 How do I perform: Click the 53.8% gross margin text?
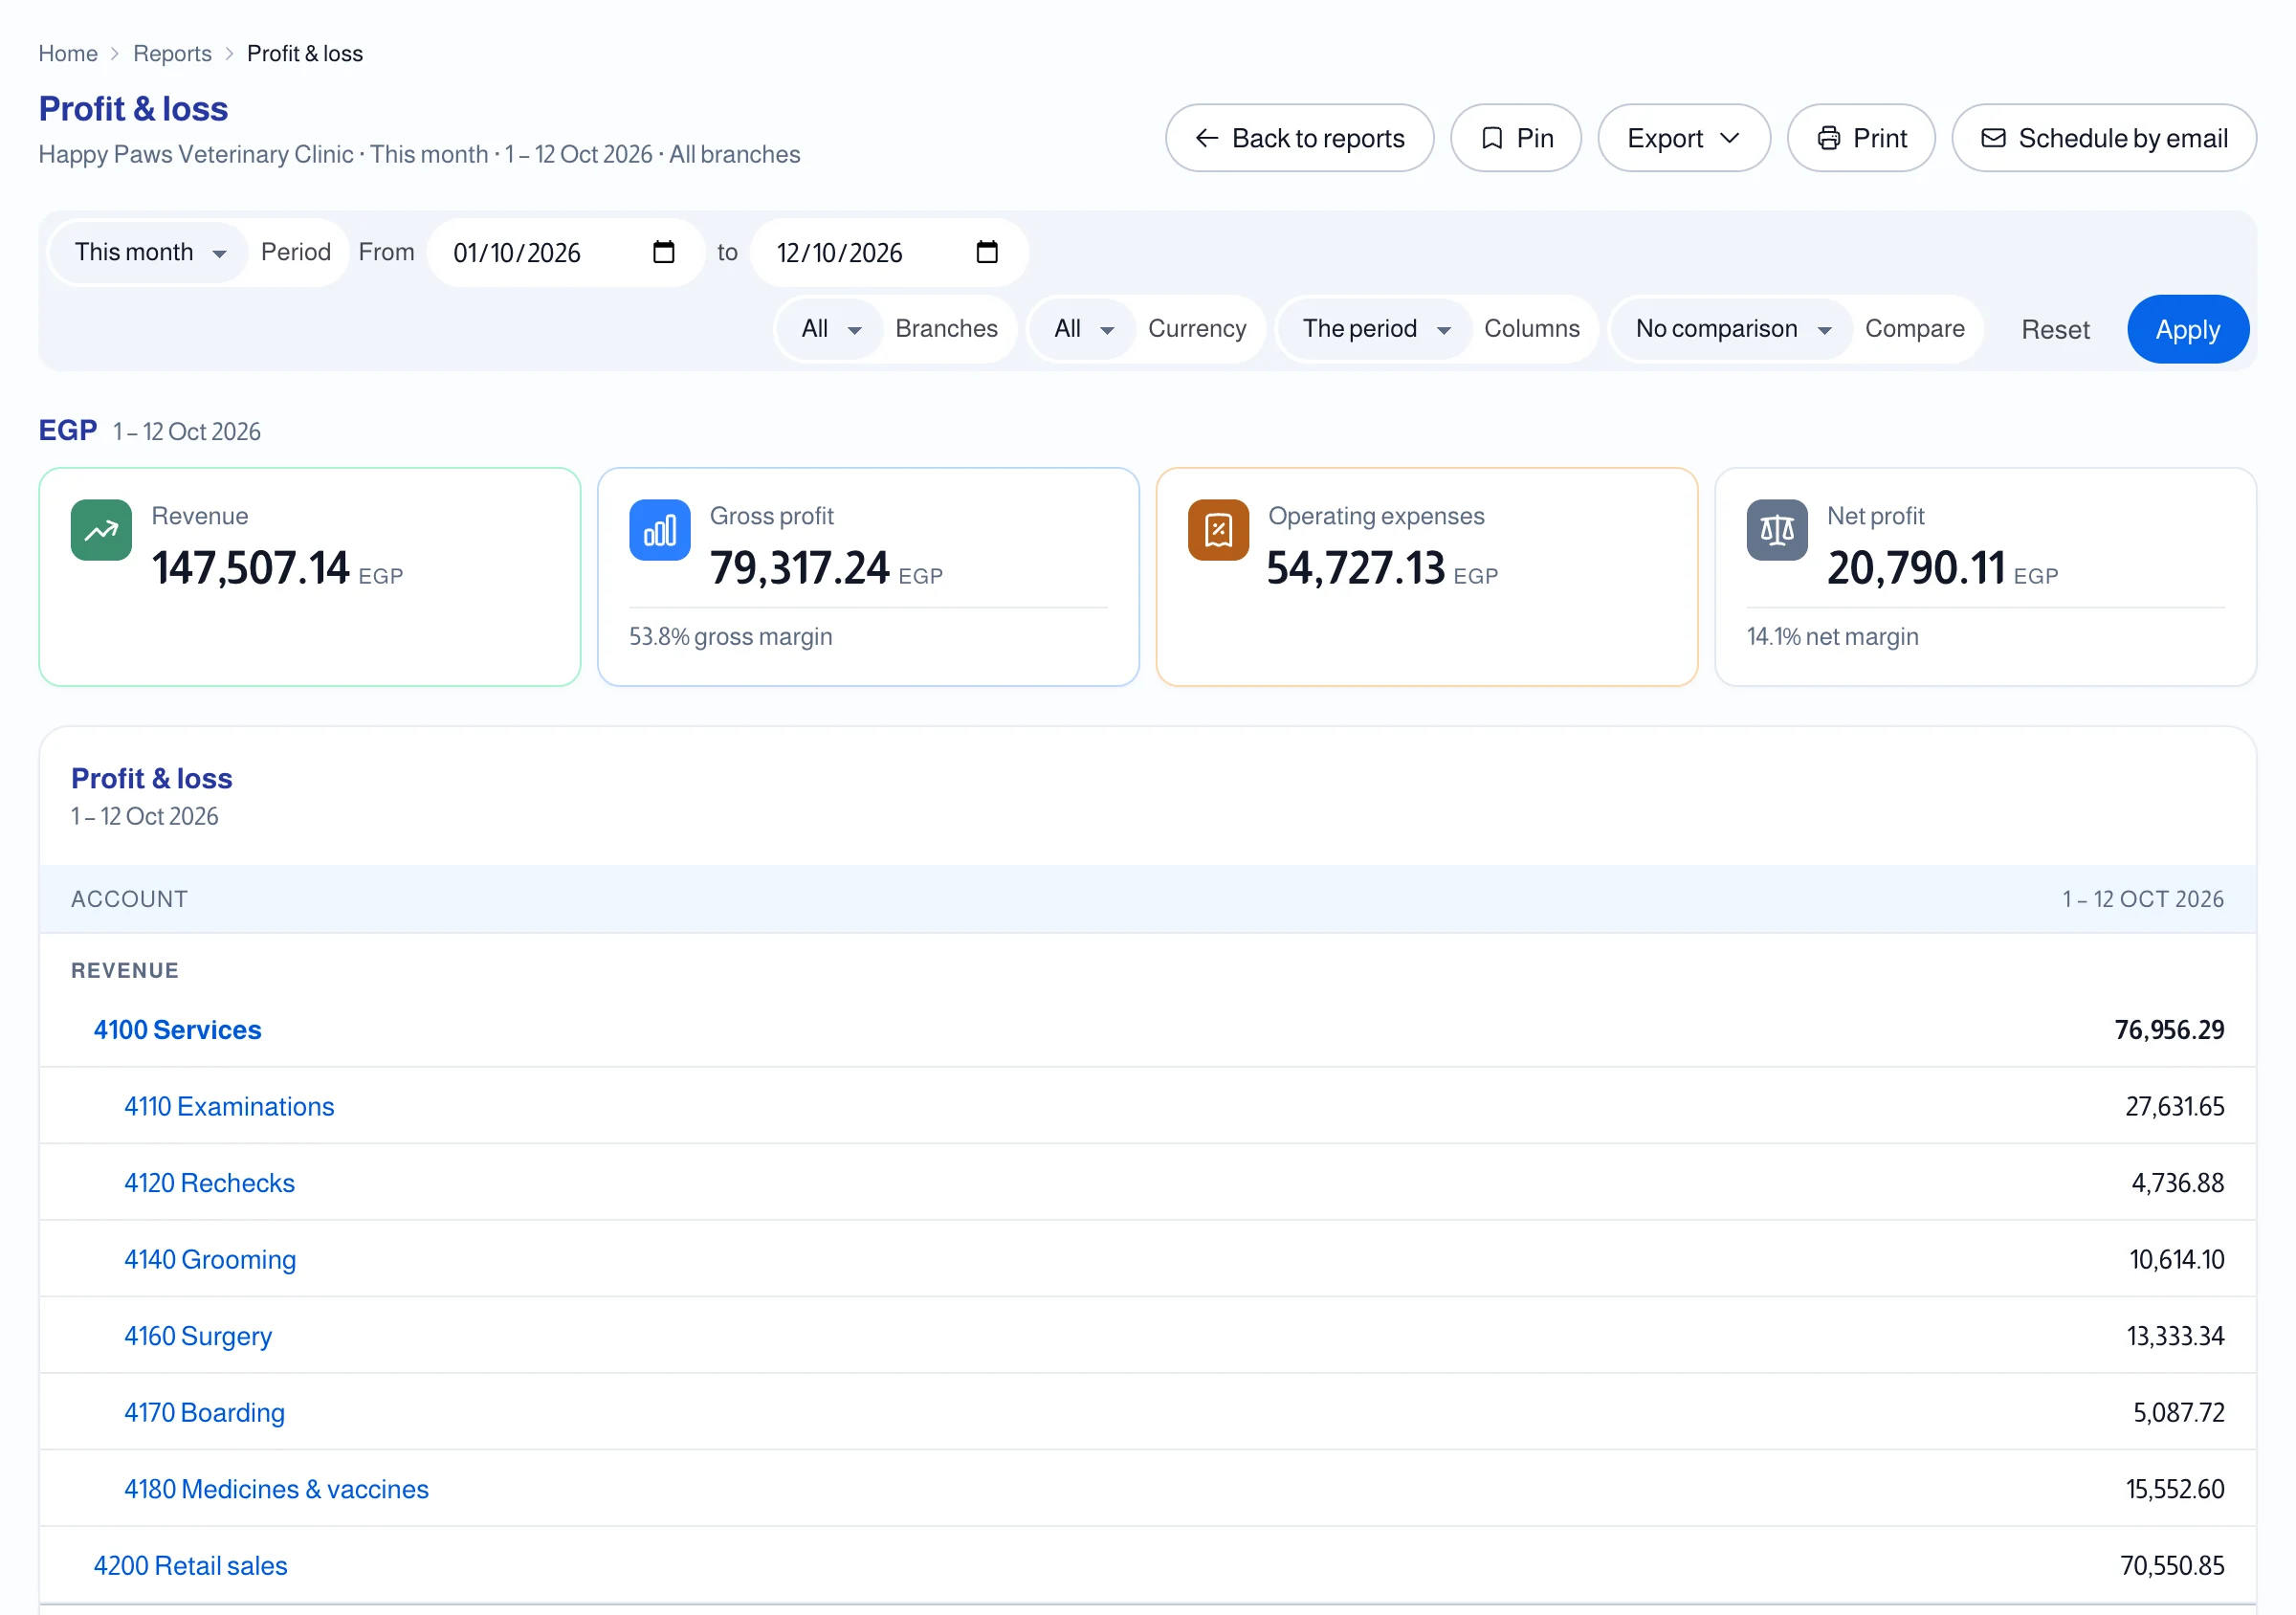[x=730, y=637]
